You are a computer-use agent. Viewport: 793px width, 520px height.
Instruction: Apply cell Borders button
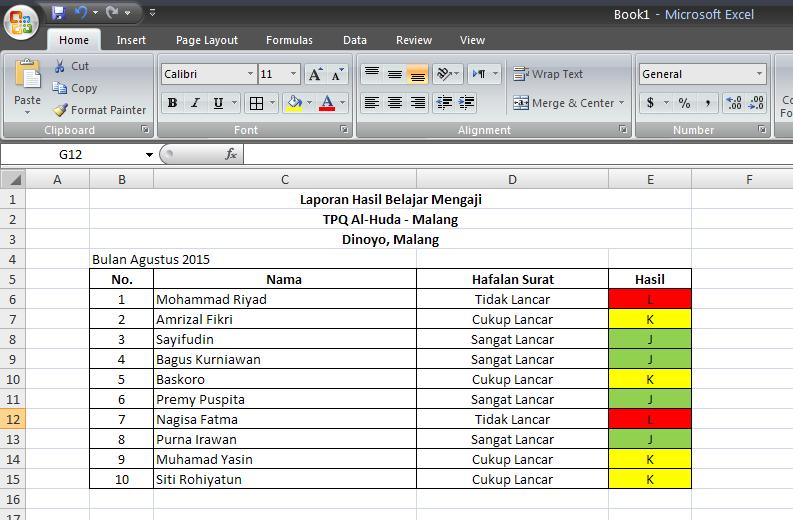click(x=256, y=103)
